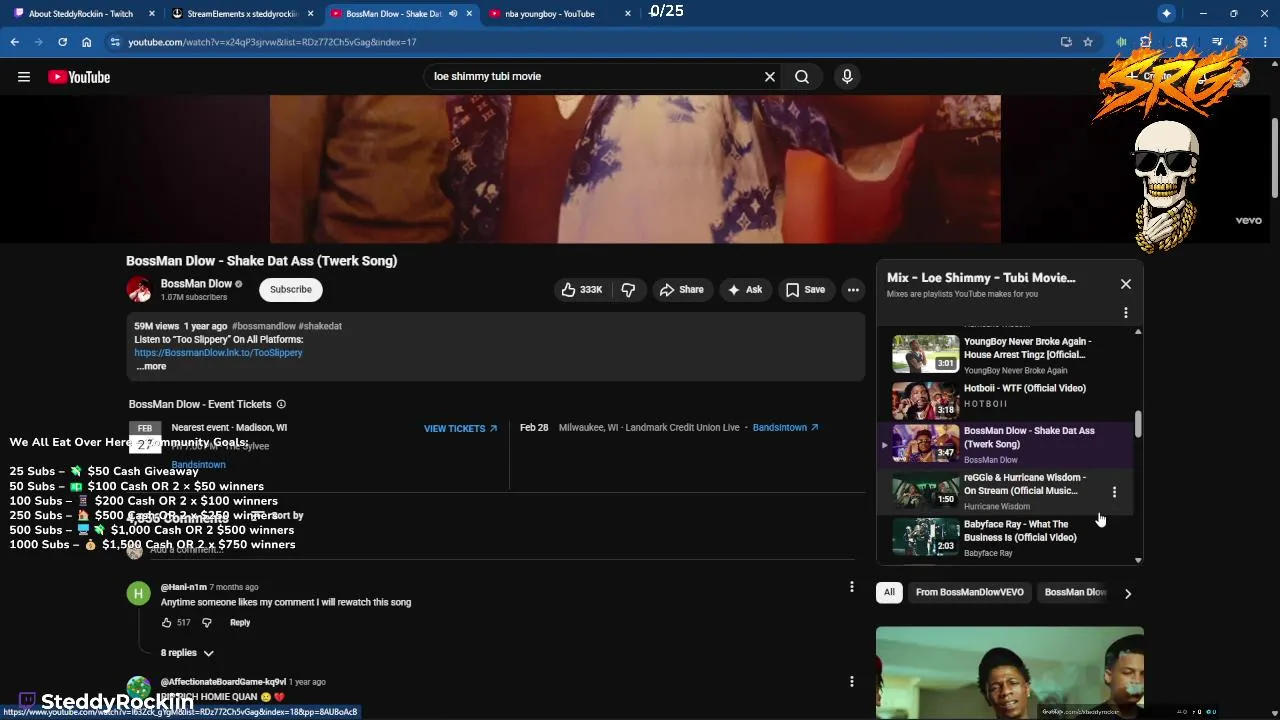Click the address bar URL
The image size is (1280, 720).
[x=272, y=42]
